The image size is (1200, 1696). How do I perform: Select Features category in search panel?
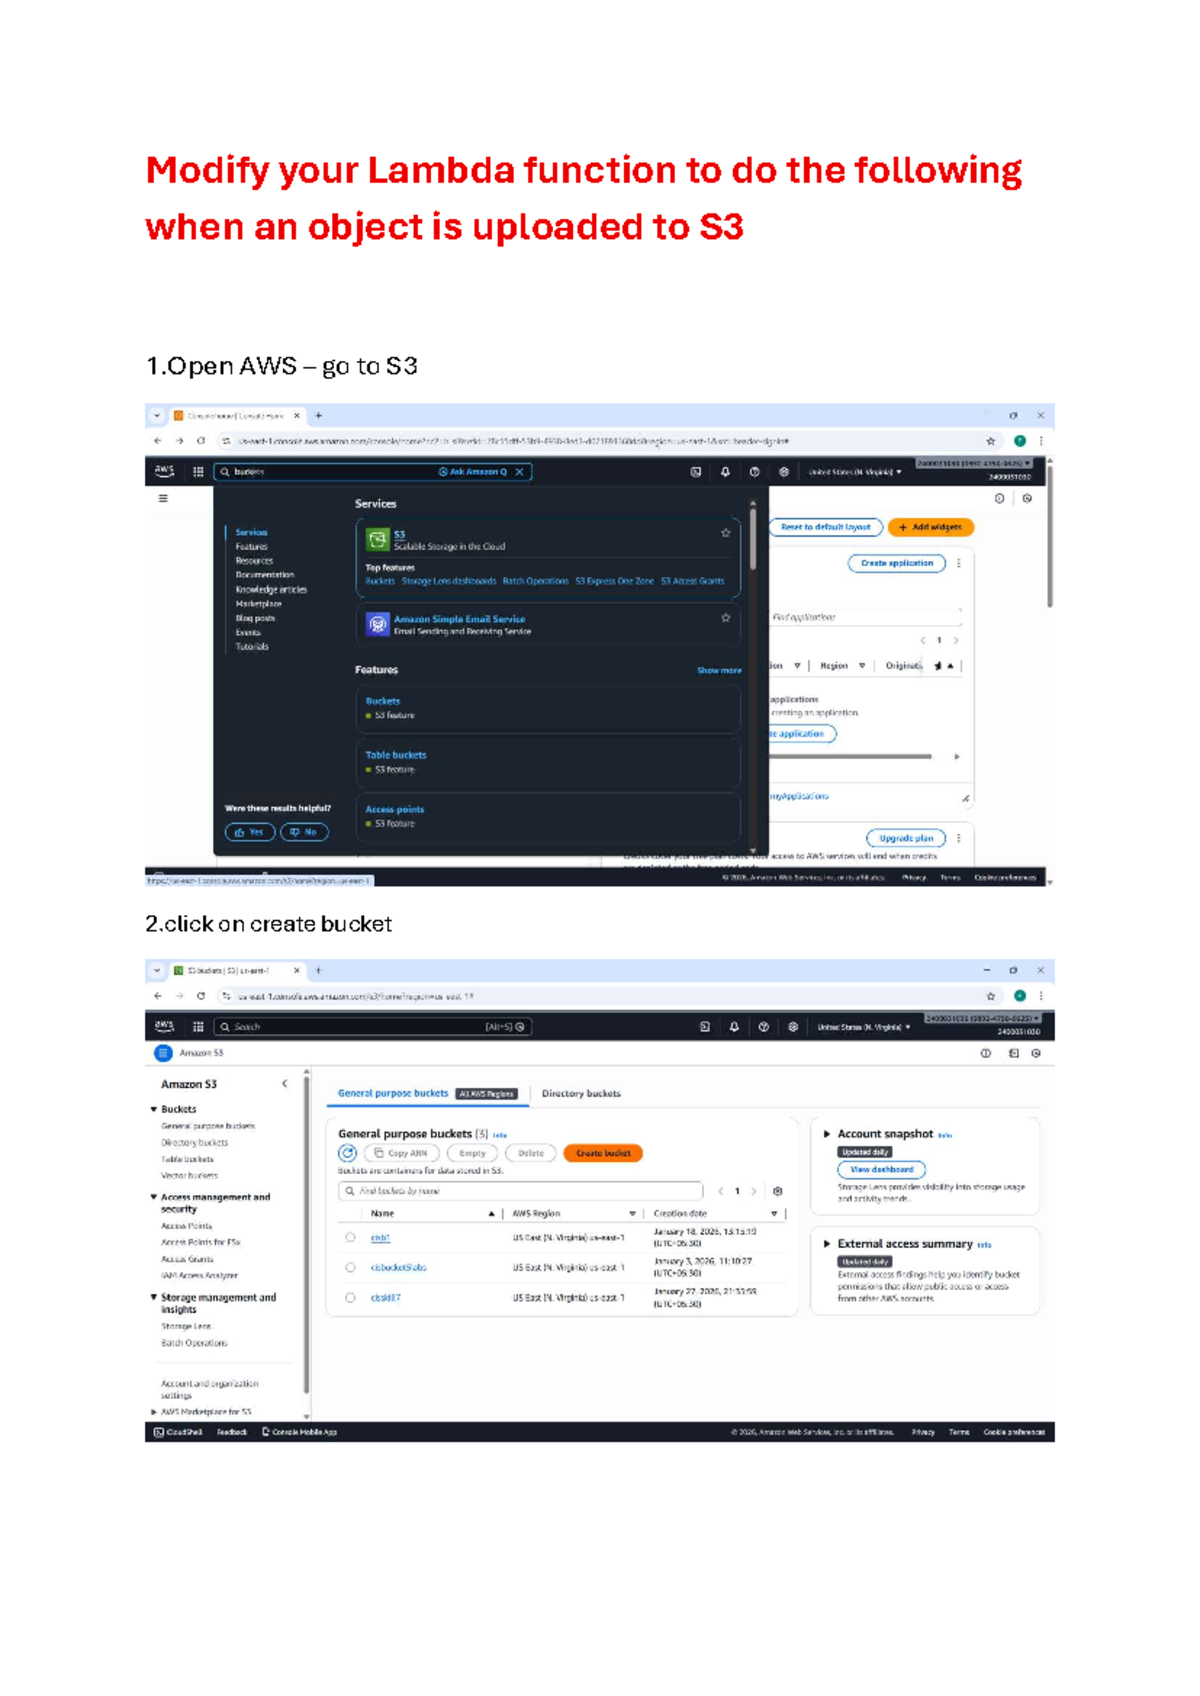pyautogui.click(x=251, y=547)
